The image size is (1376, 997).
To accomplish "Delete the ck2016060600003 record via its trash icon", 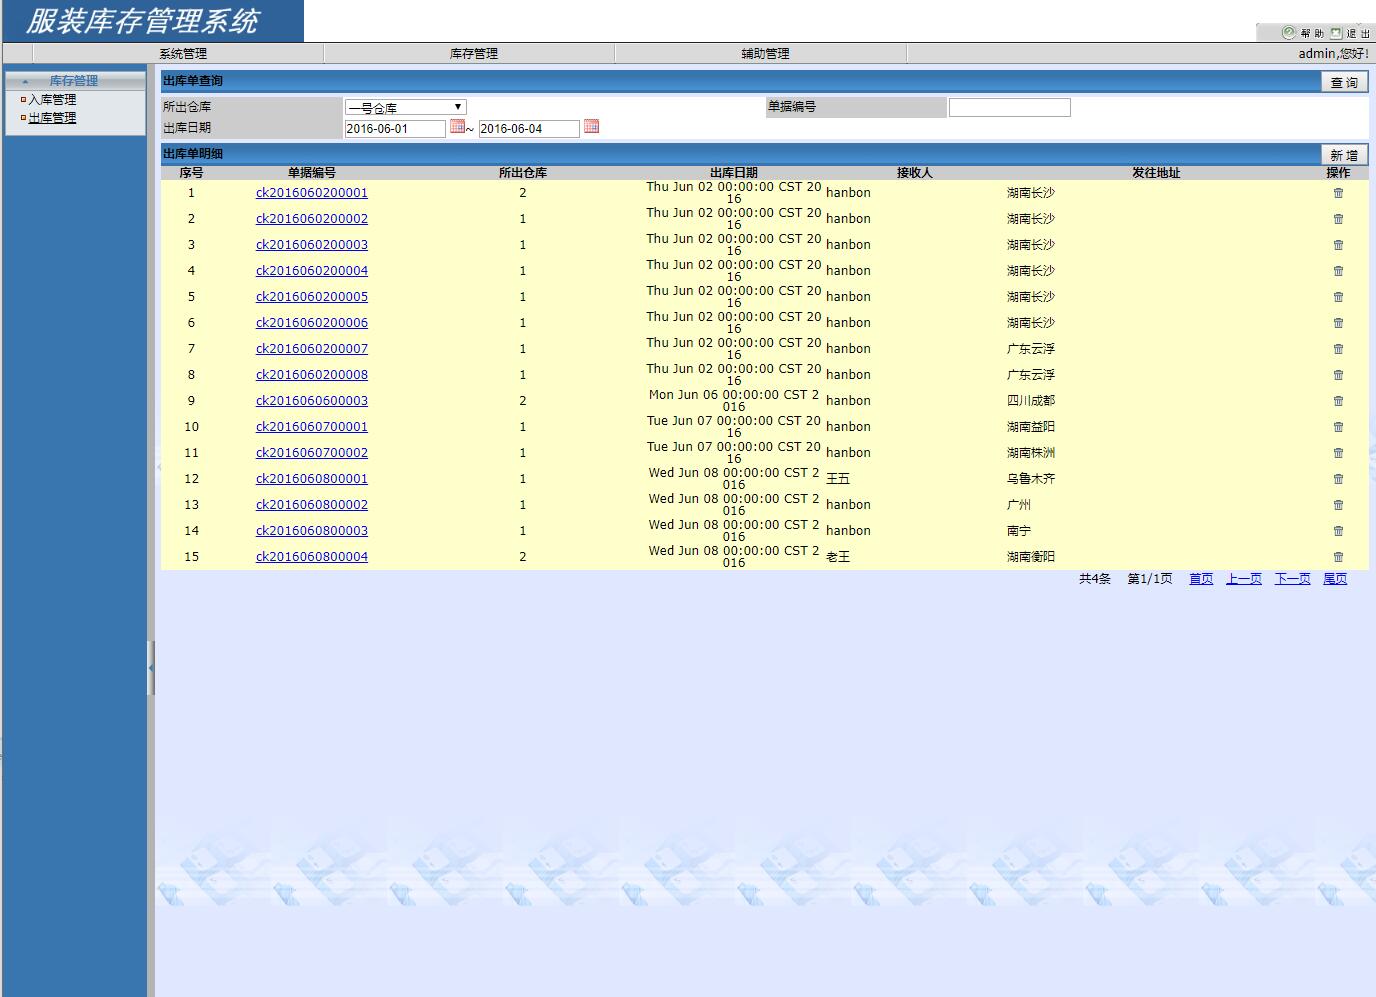I will pos(1338,401).
